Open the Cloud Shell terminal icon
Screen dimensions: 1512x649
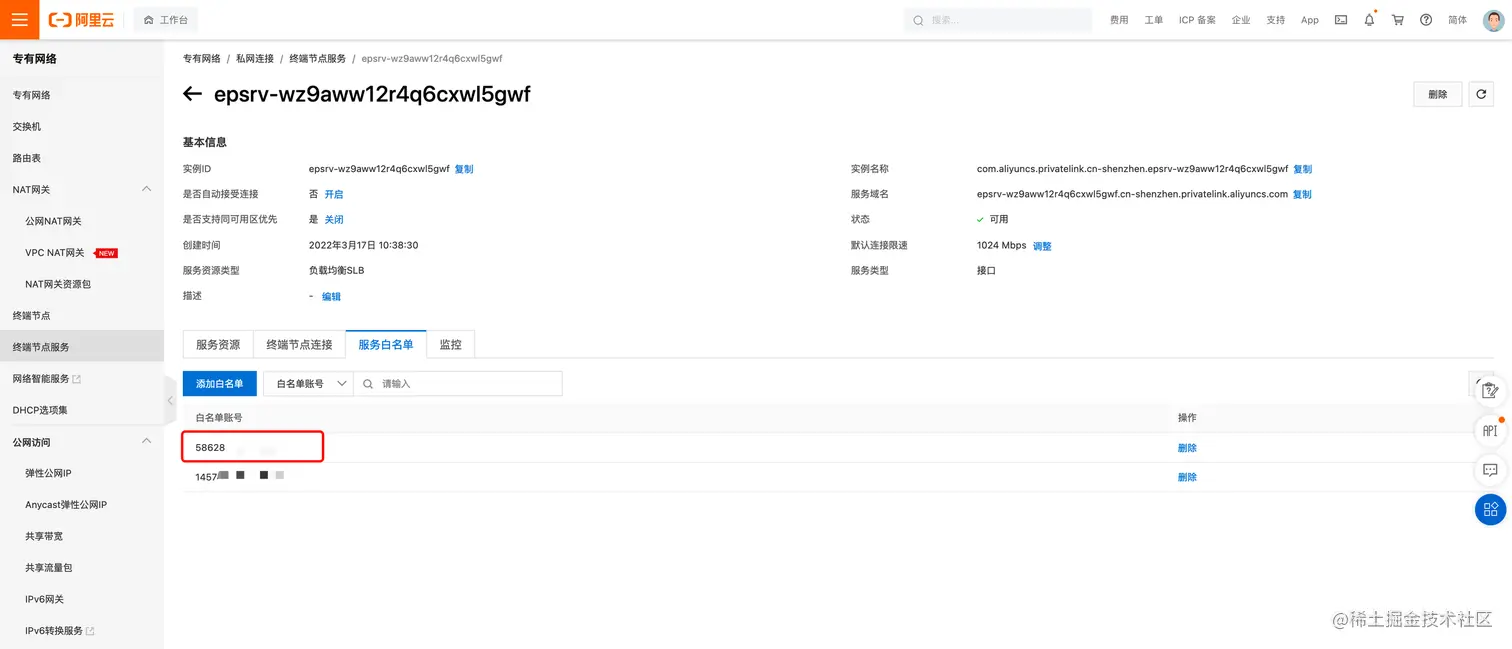[x=1340, y=19]
